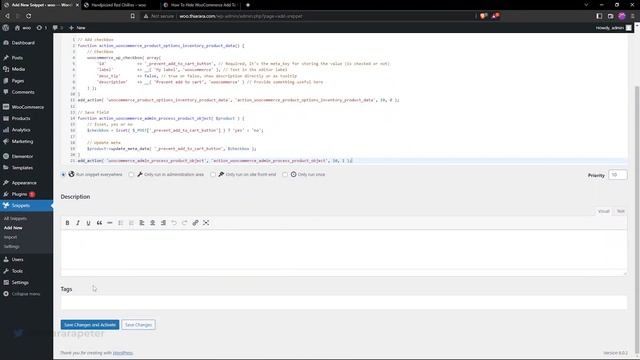The image size is (640, 360).
Task: Switch description editor to Text tab
Action: pyautogui.click(x=620, y=211)
